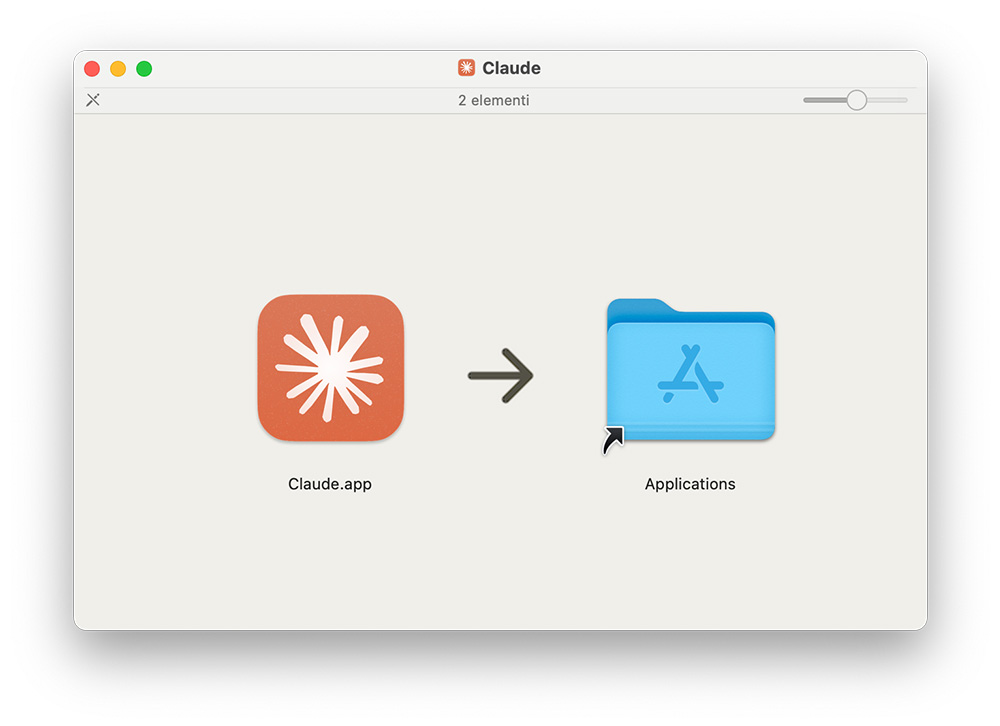
Task: Click the Claude proxy icon in title bar
Action: [466, 68]
